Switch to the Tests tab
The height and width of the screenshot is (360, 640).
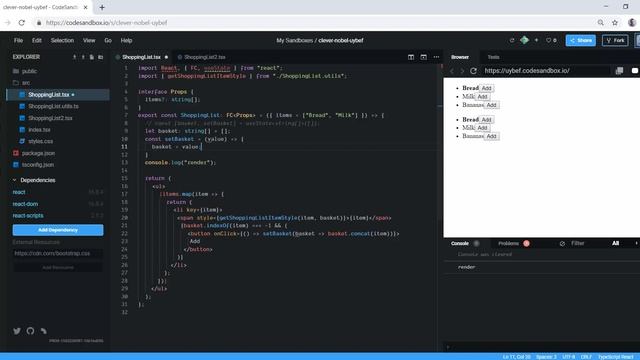point(493,57)
